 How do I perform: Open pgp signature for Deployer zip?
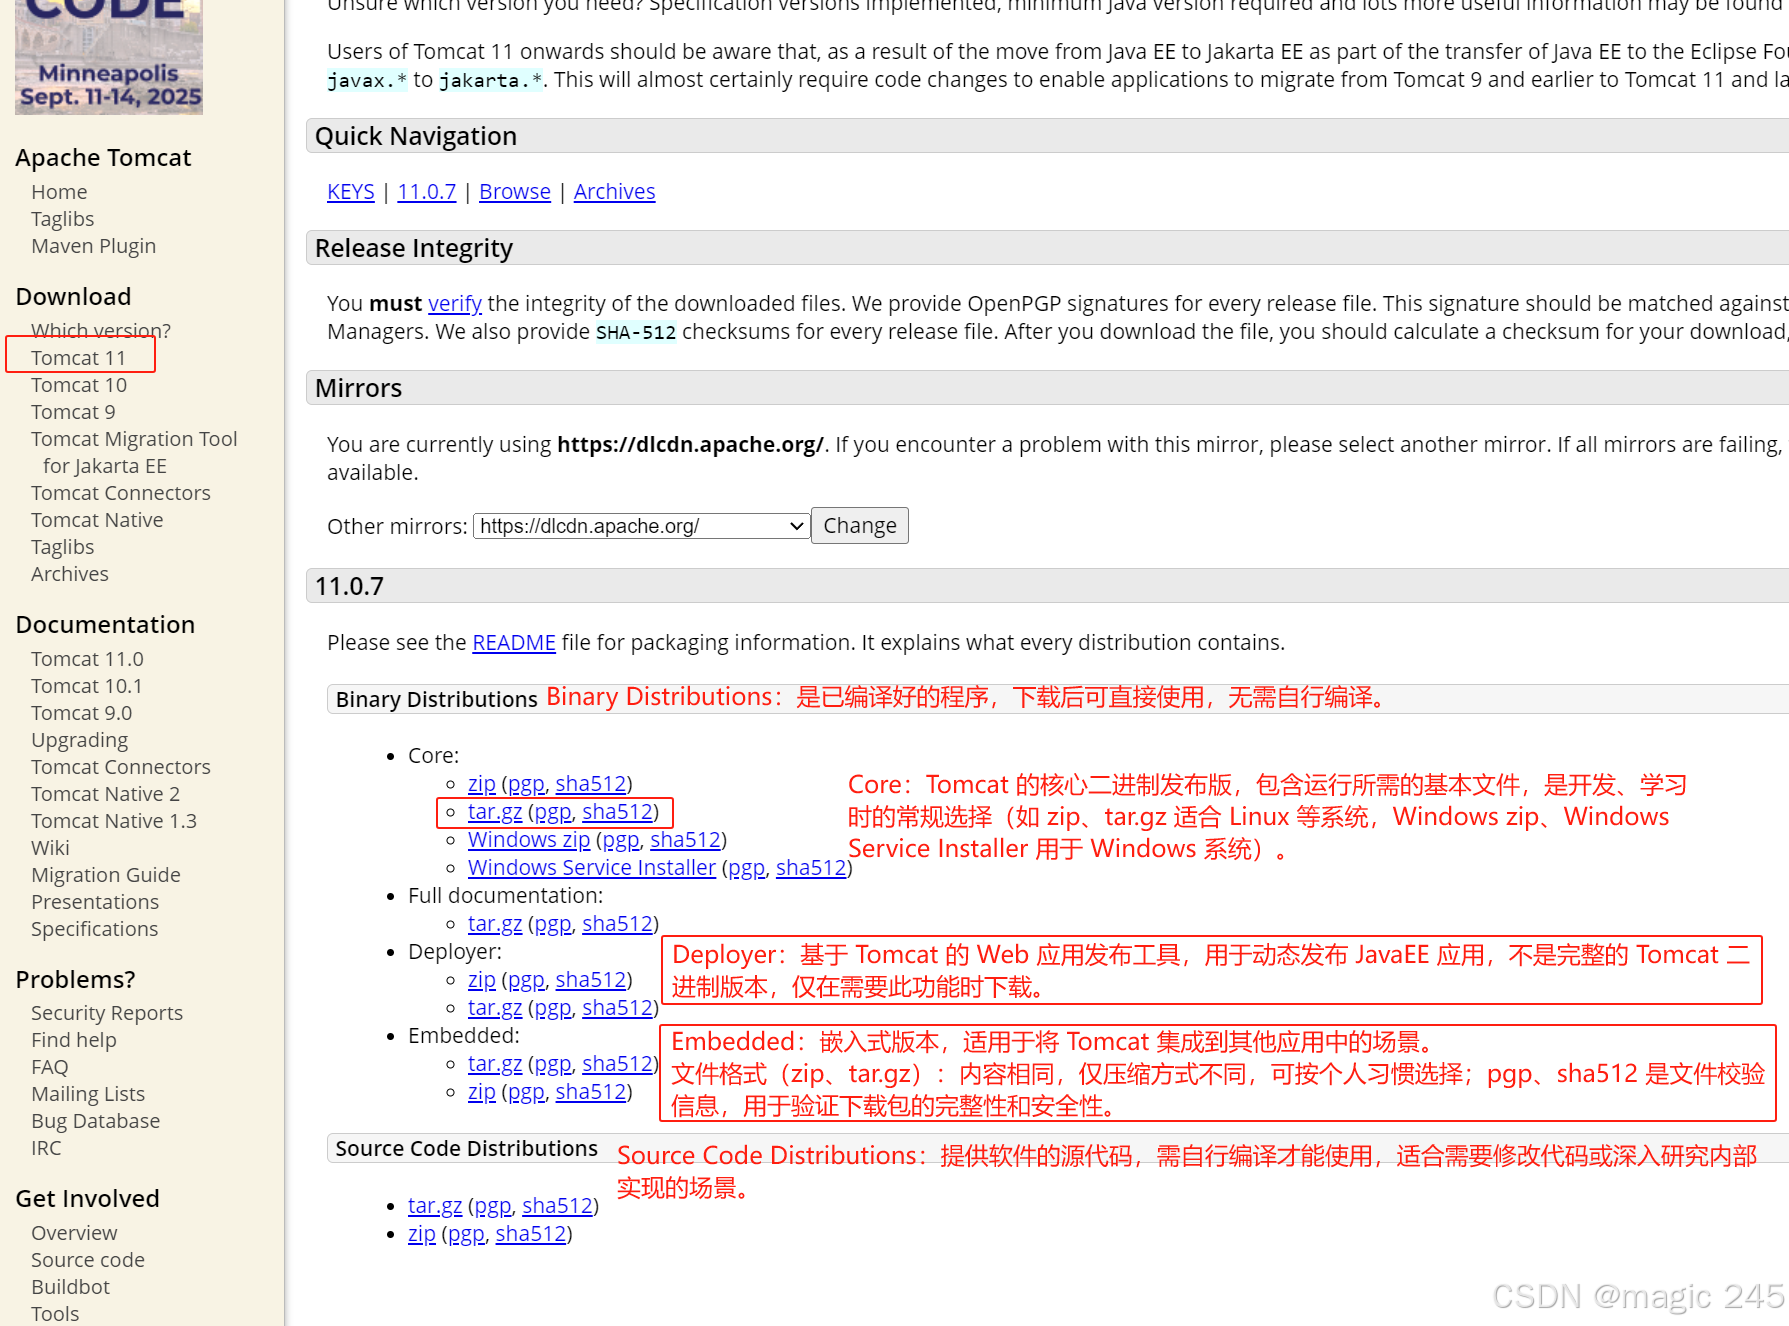[x=527, y=980]
